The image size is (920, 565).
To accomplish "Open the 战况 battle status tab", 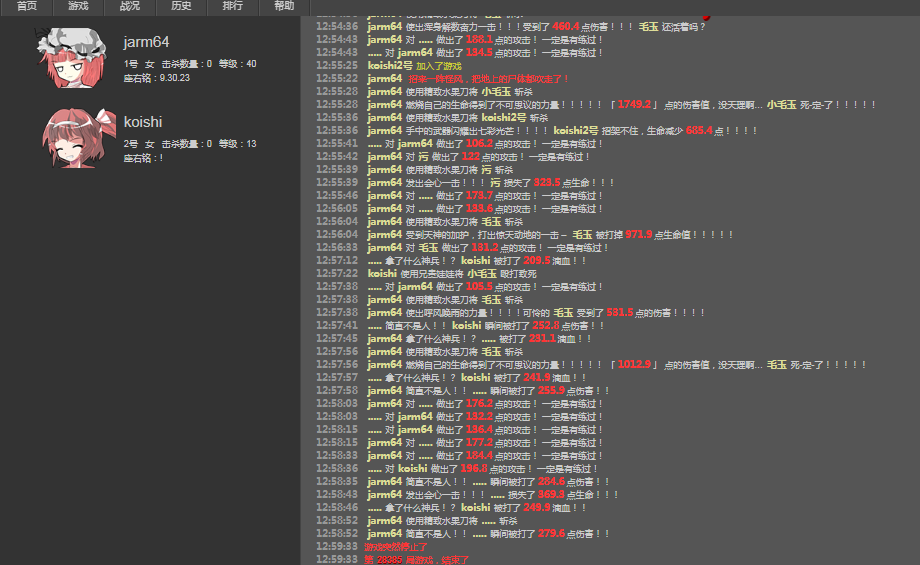I will pyautogui.click(x=130, y=6).
